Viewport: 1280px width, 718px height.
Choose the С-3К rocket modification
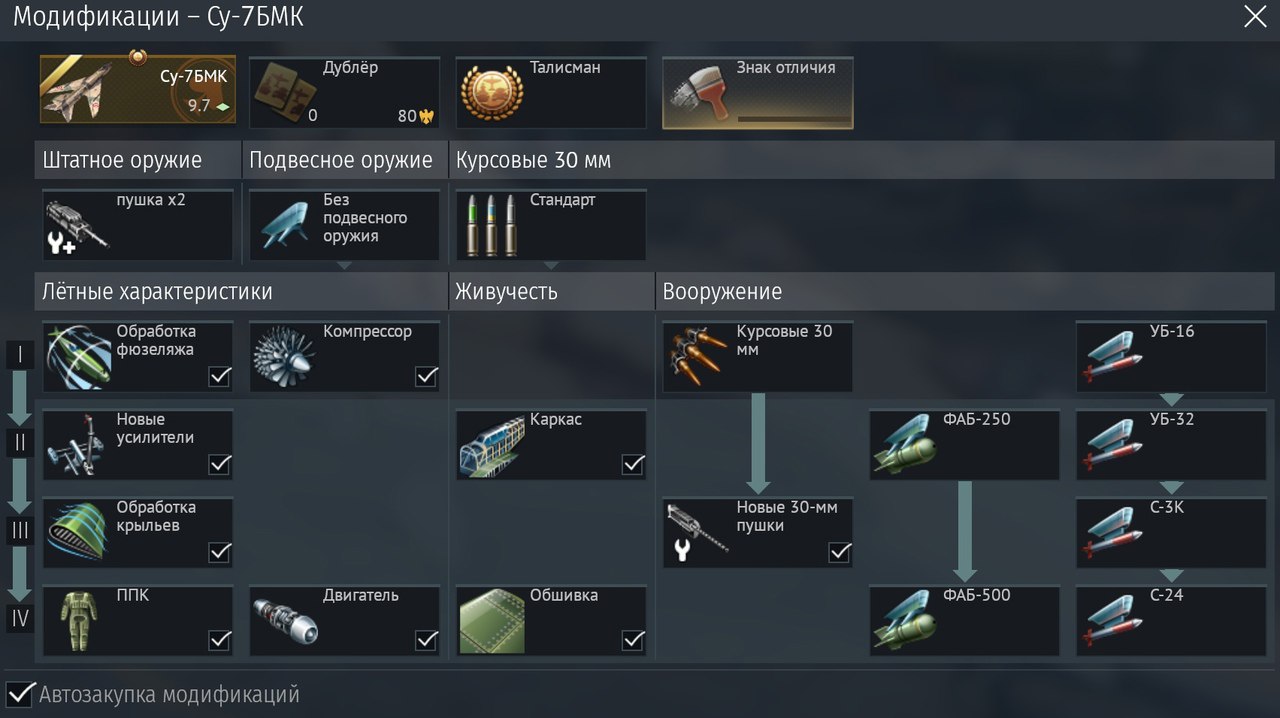(1171, 532)
